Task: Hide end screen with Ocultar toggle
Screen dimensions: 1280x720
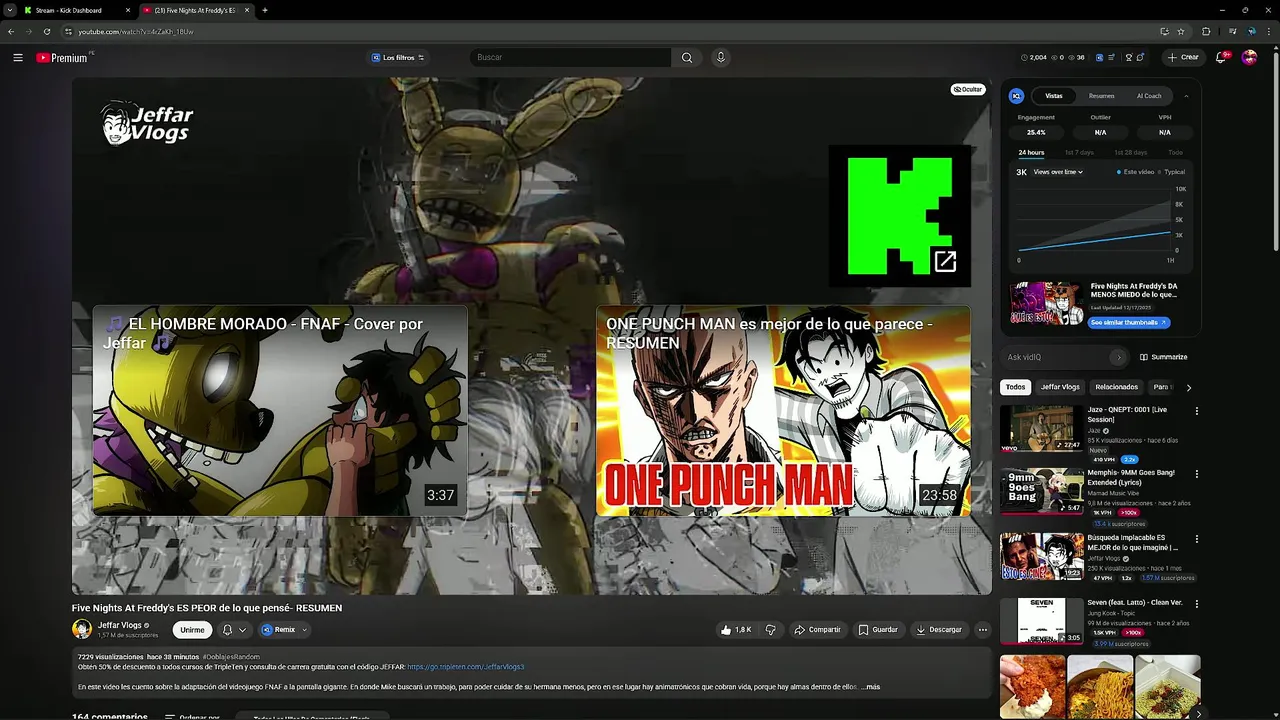Action: pyautogui.click(x=967, y=89)
